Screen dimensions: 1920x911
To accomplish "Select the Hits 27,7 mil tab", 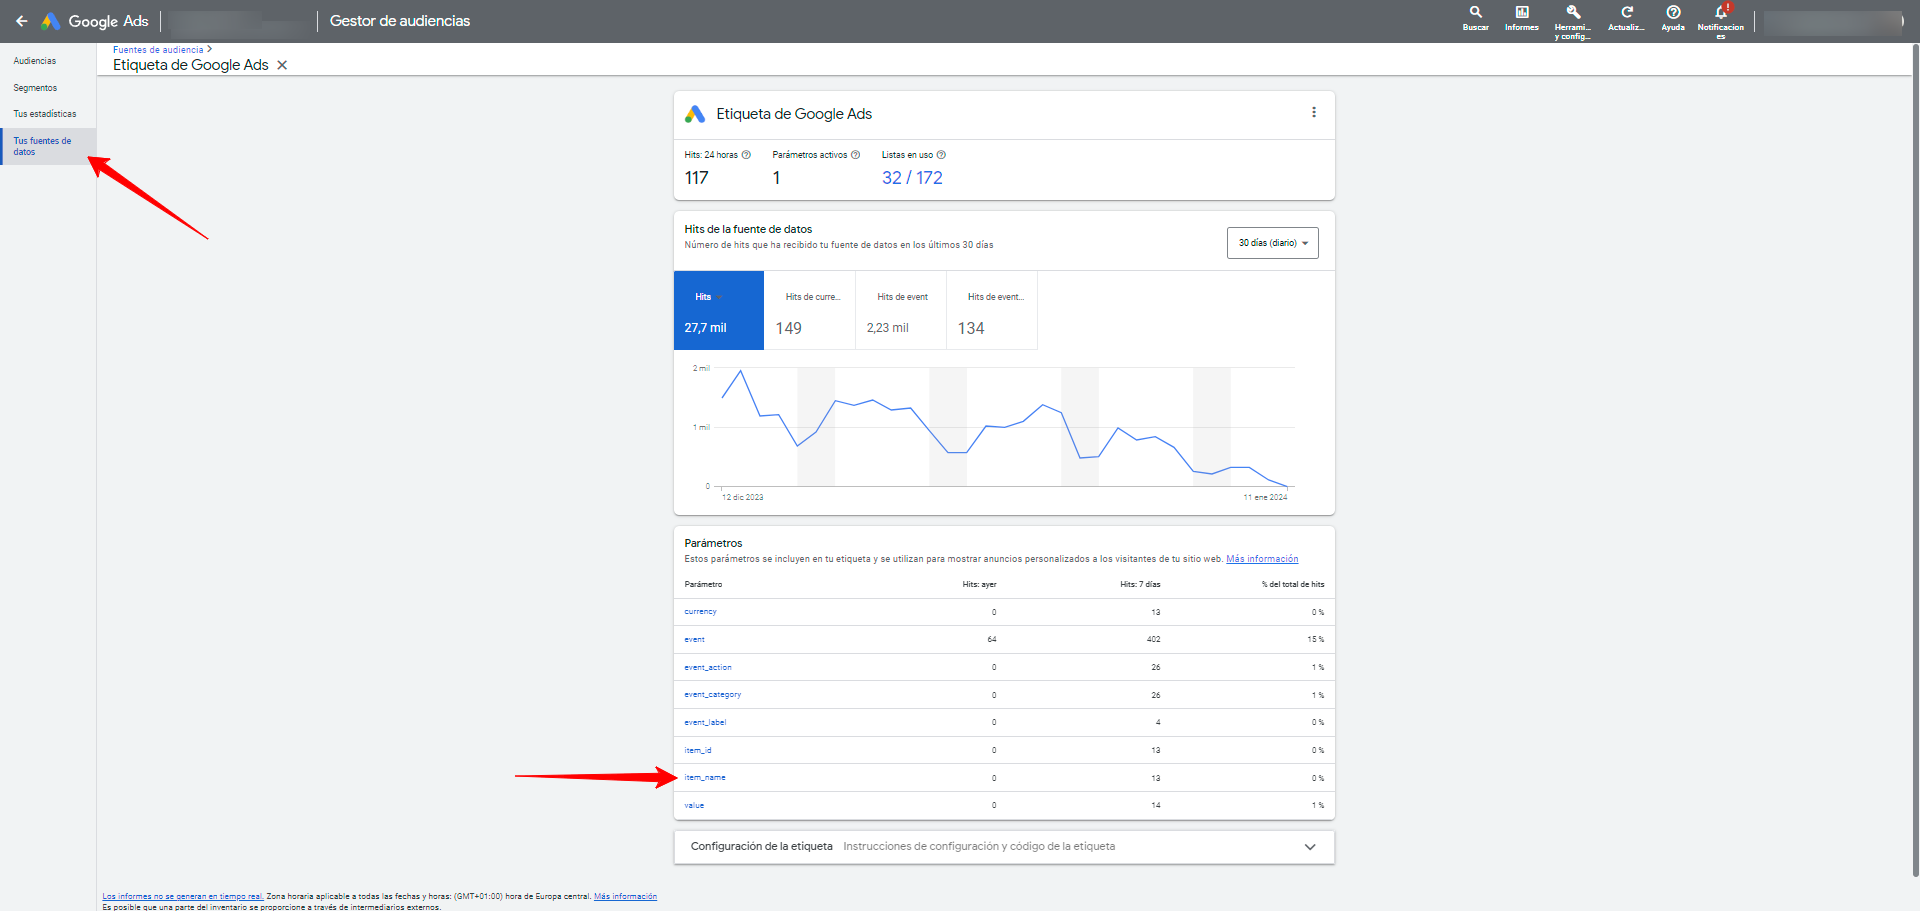I will point(719,310).
